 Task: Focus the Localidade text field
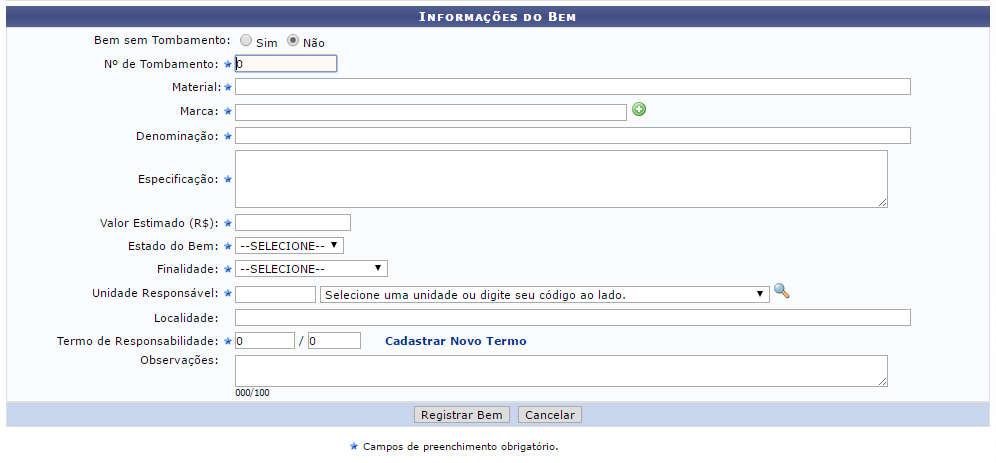572,318
